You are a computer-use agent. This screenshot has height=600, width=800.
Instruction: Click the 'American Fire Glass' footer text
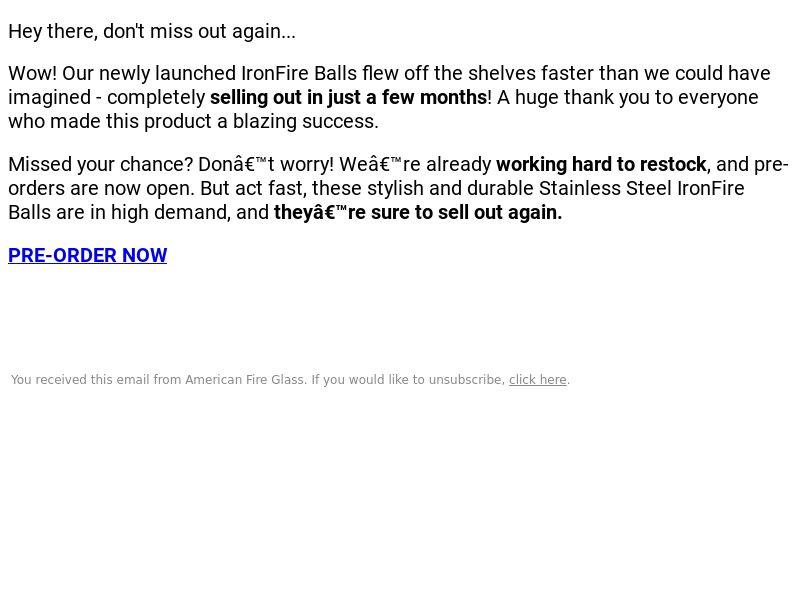click(x=245, y=380)
